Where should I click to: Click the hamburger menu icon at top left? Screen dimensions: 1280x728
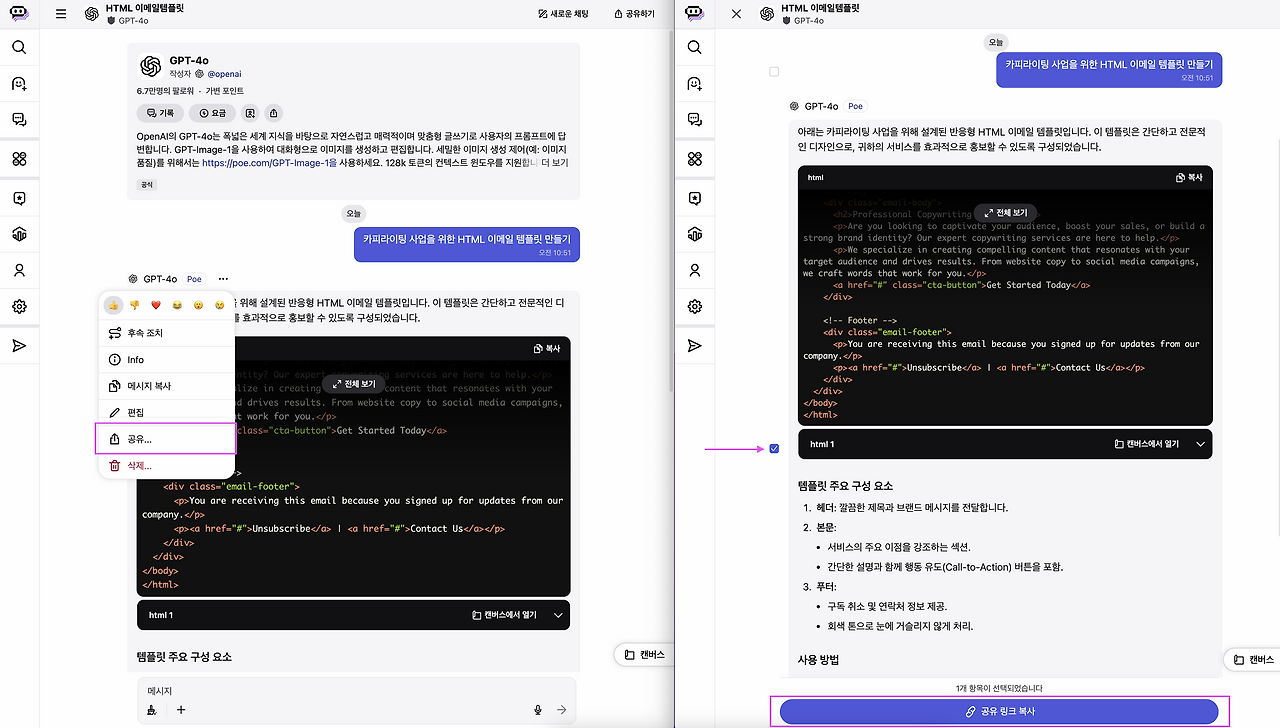[61, 14]
